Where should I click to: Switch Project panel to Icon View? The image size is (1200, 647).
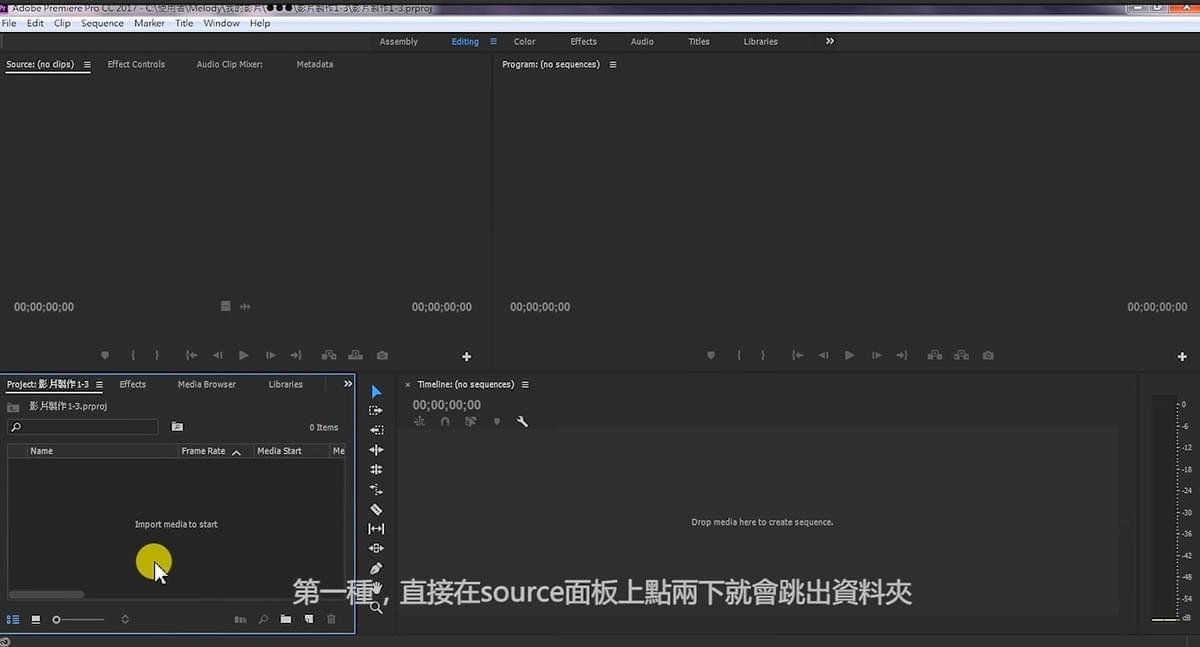point(36,620)
